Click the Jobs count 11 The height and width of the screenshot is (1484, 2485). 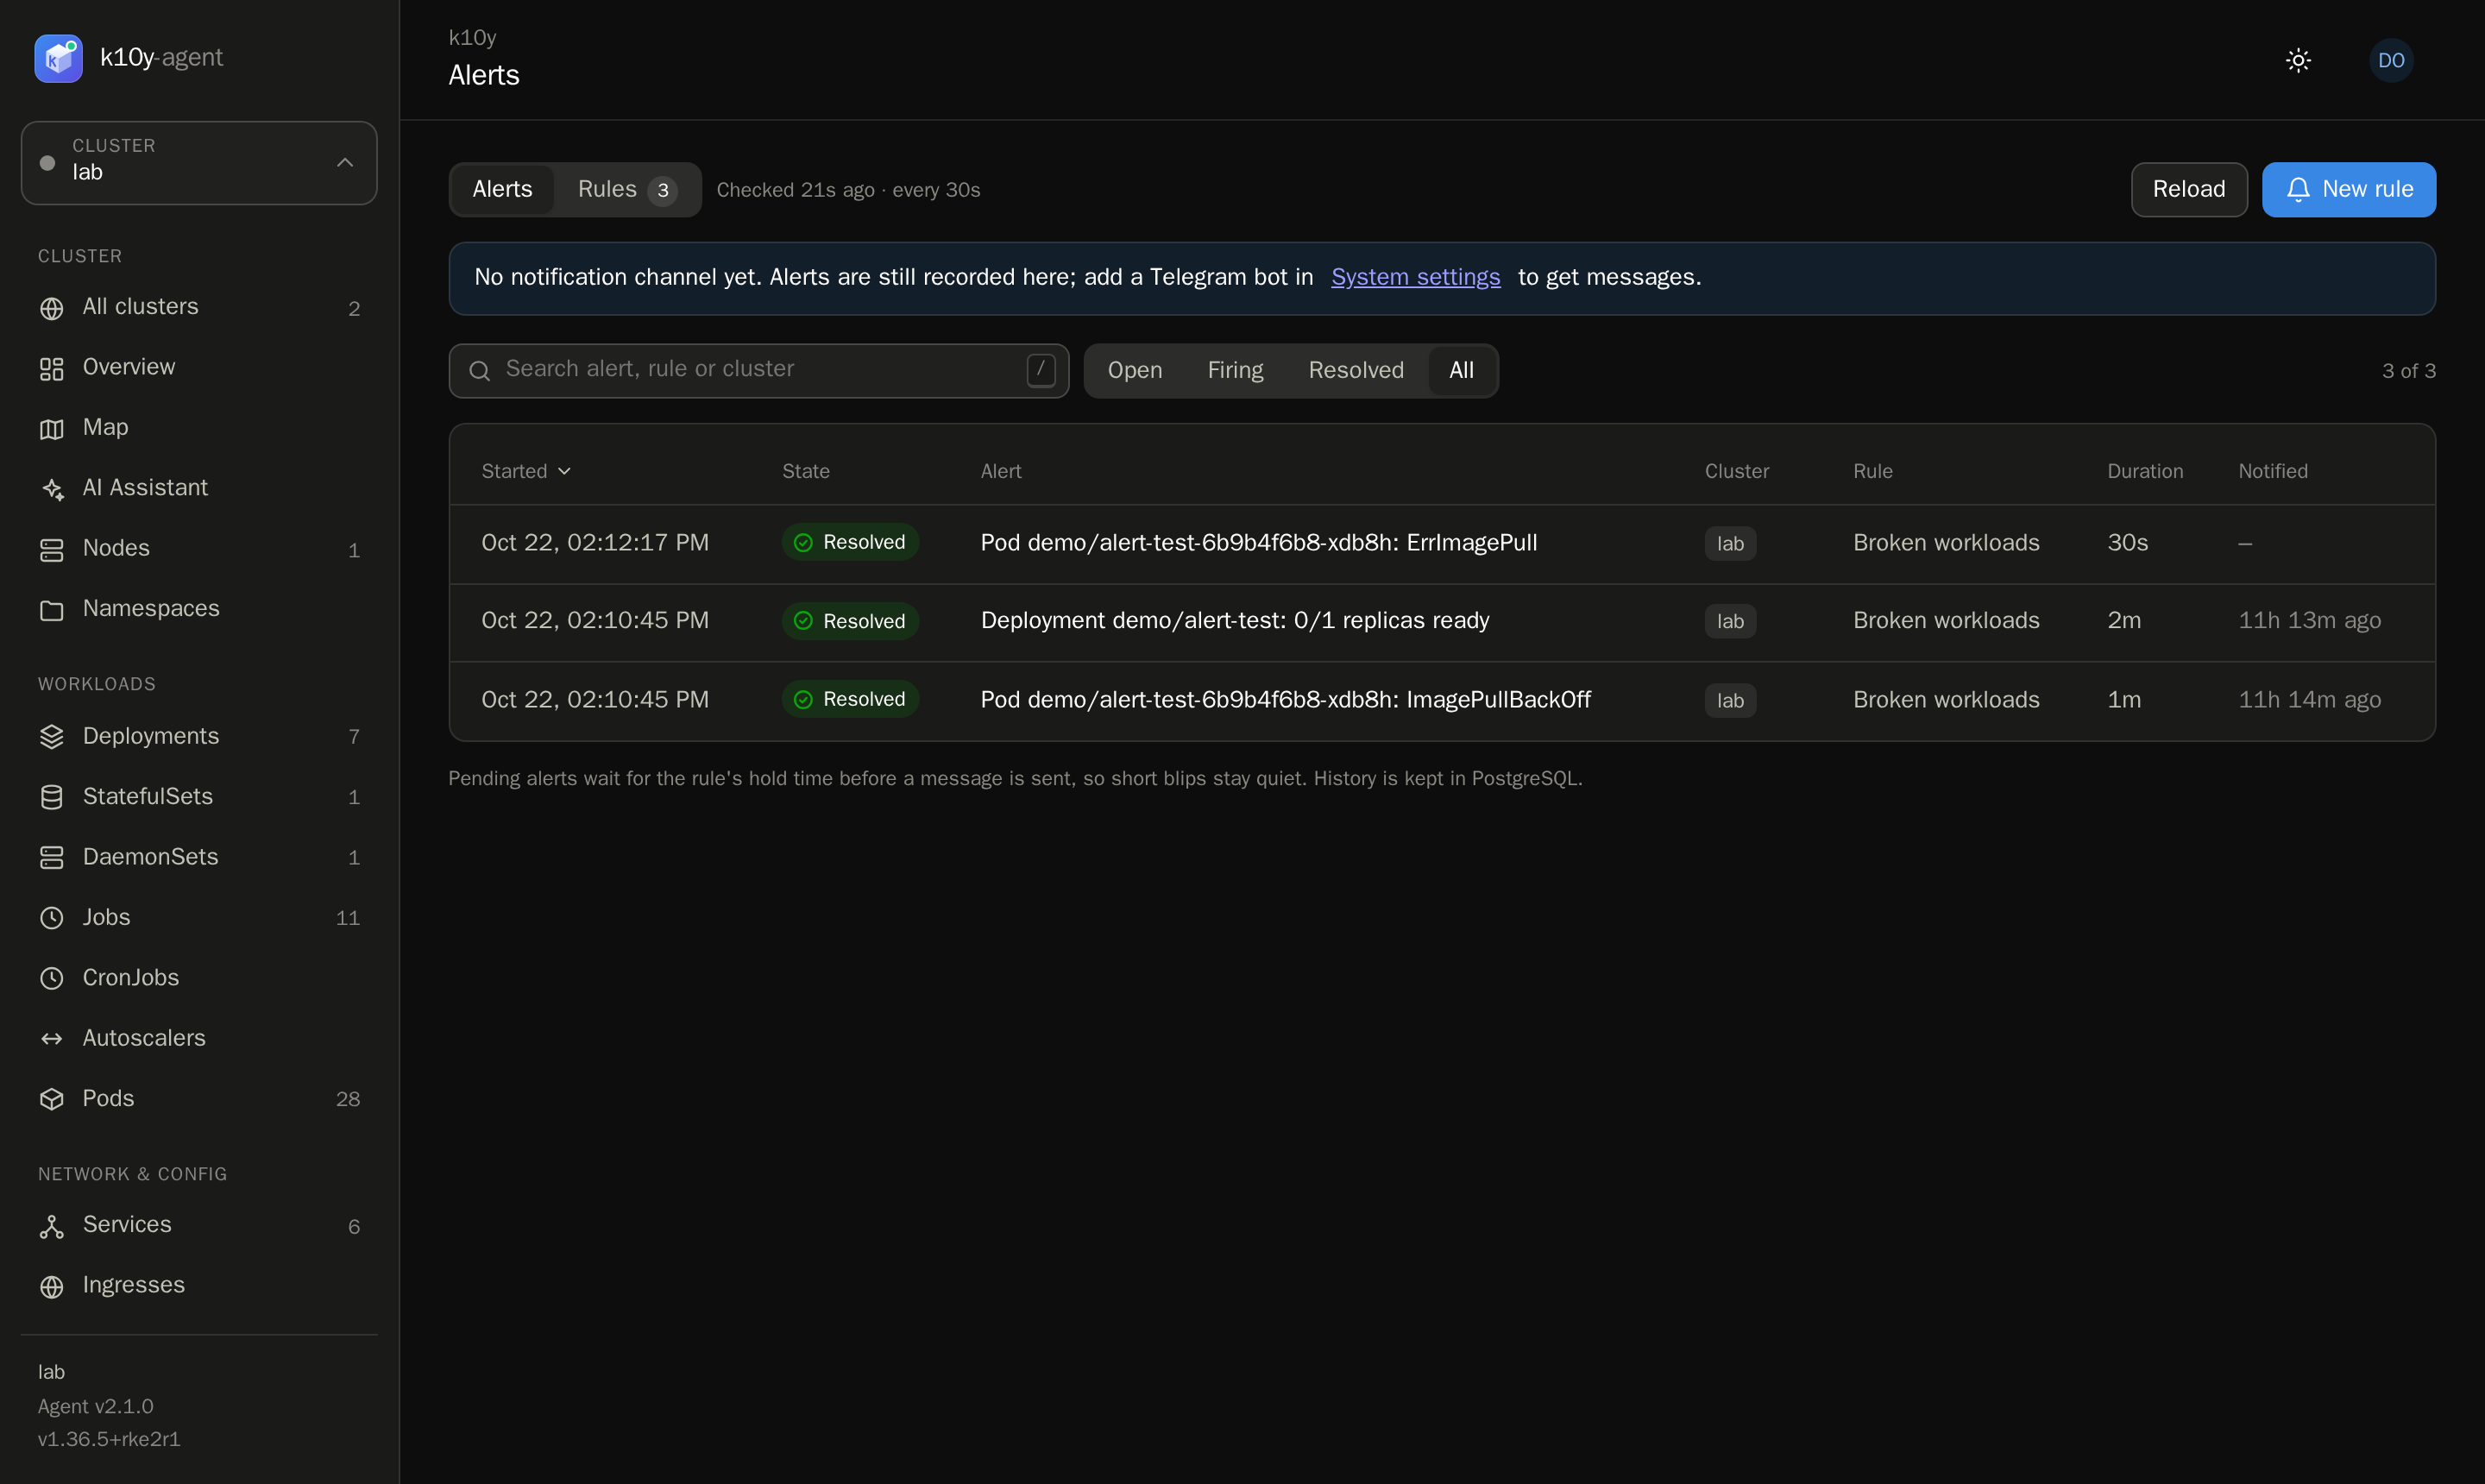point(347,918)
